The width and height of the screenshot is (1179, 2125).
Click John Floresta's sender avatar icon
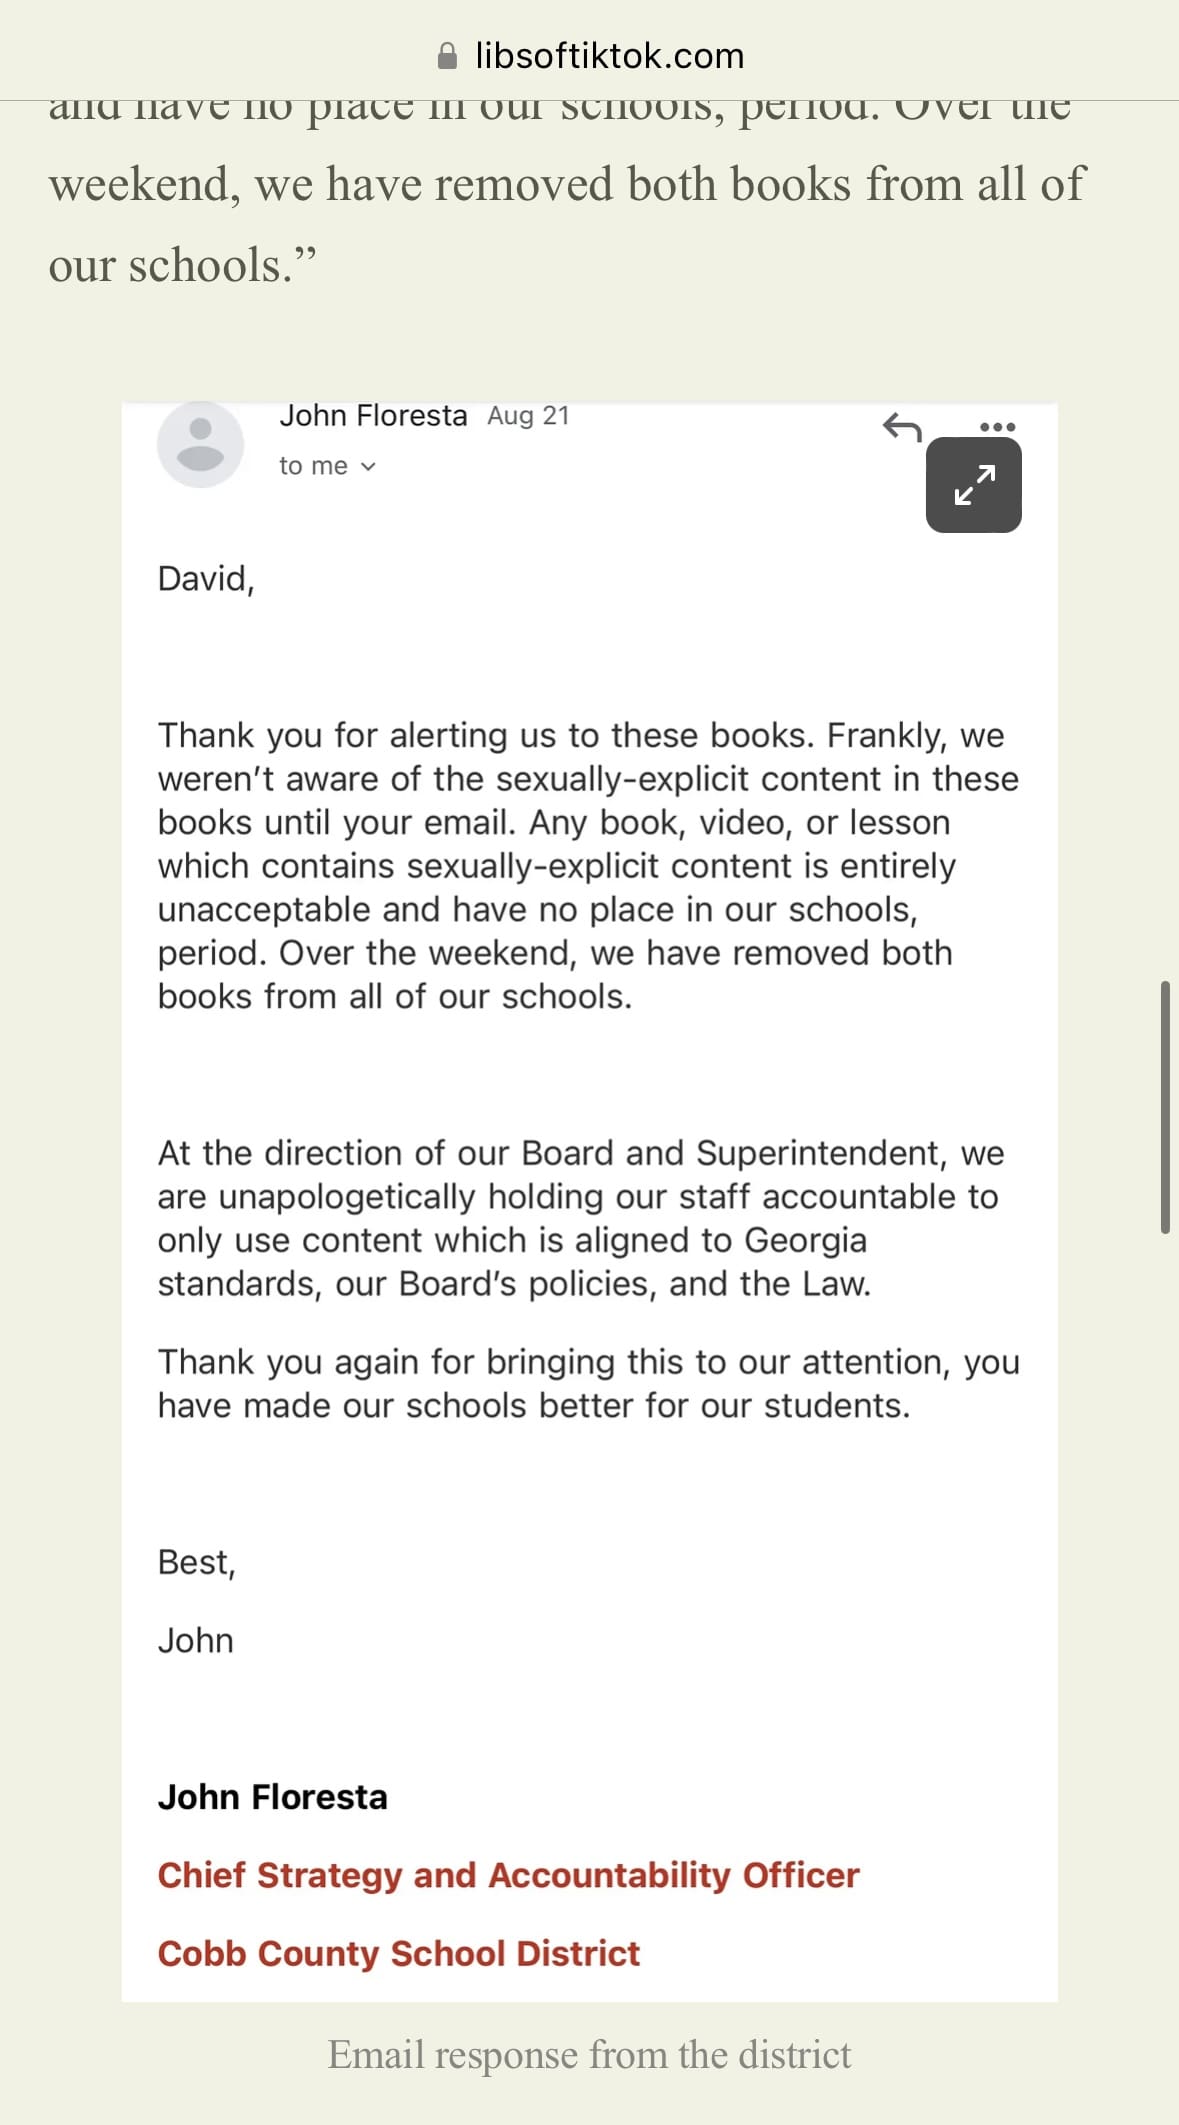(x=200, y=444)
